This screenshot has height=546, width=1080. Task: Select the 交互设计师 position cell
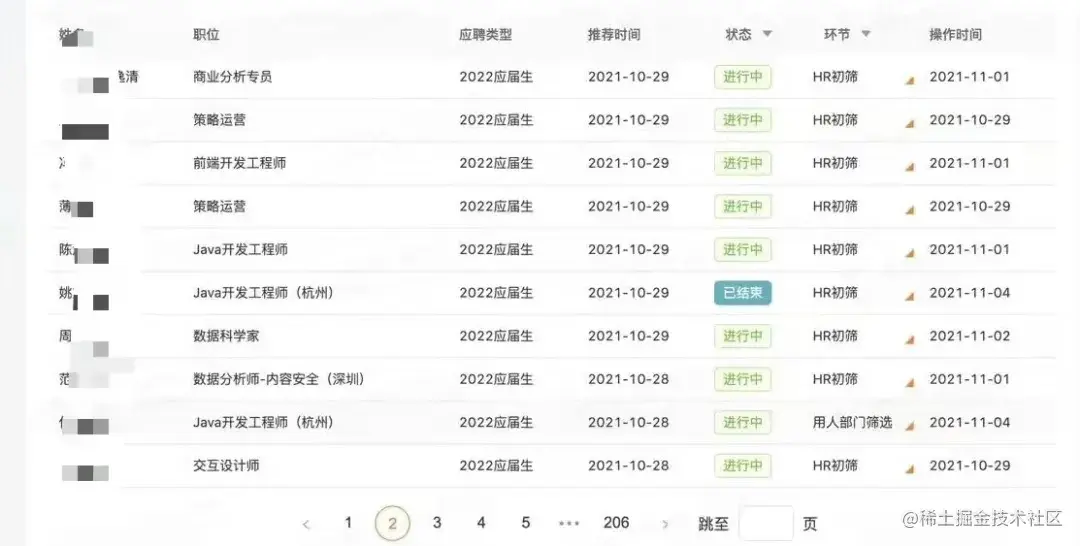tap(226, 465)
